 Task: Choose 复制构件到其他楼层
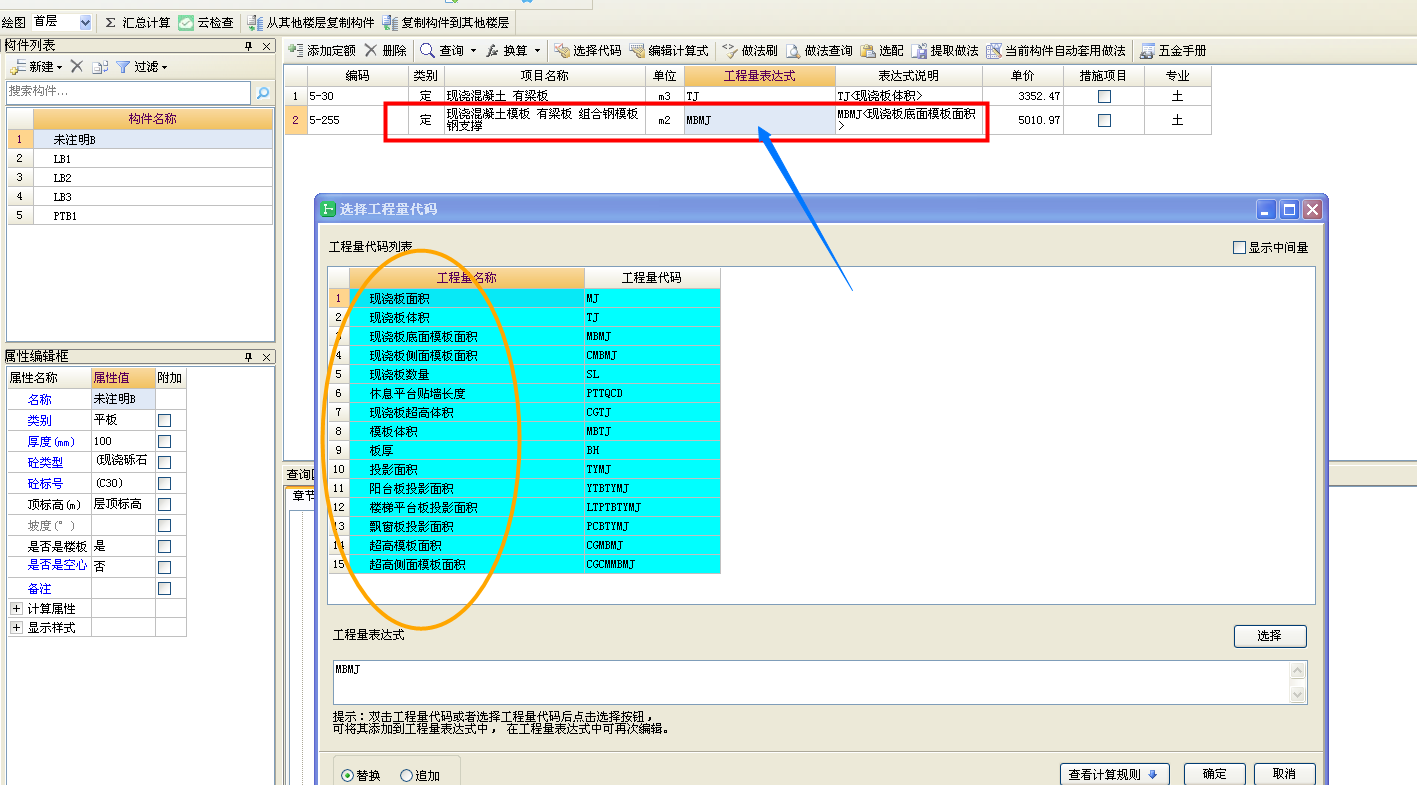pyautogui.click(x=446, y=22)
